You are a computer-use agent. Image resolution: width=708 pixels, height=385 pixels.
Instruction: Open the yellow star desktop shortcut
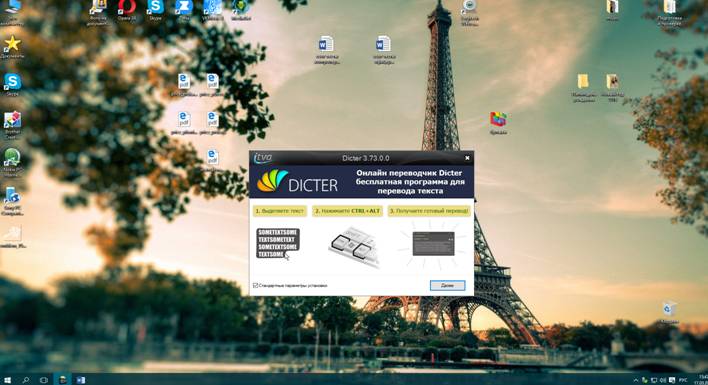(12, 47)
